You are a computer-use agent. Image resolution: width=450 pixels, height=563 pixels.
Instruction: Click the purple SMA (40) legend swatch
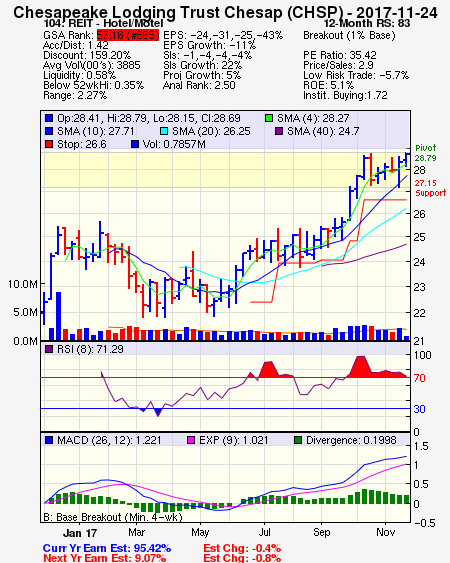point(279,131)
